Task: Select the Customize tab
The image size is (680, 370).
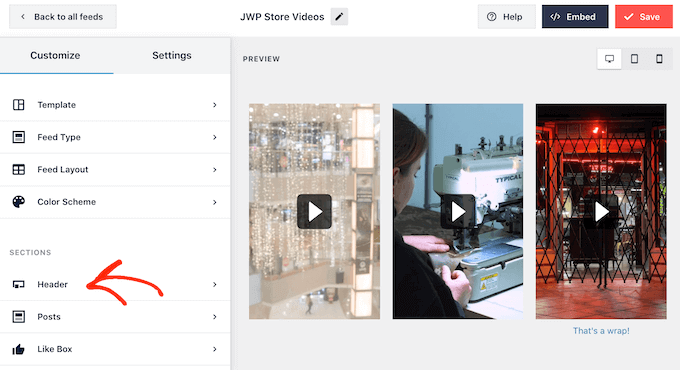Action: tap(56, 56)
